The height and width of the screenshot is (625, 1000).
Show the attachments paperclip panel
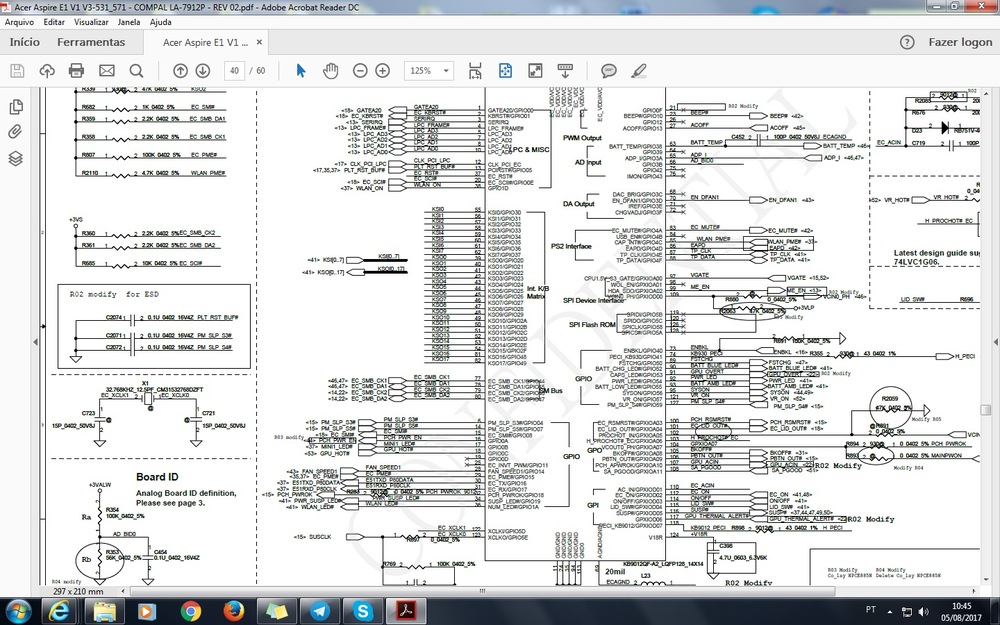pyautogui.click(x=16, y=132)
